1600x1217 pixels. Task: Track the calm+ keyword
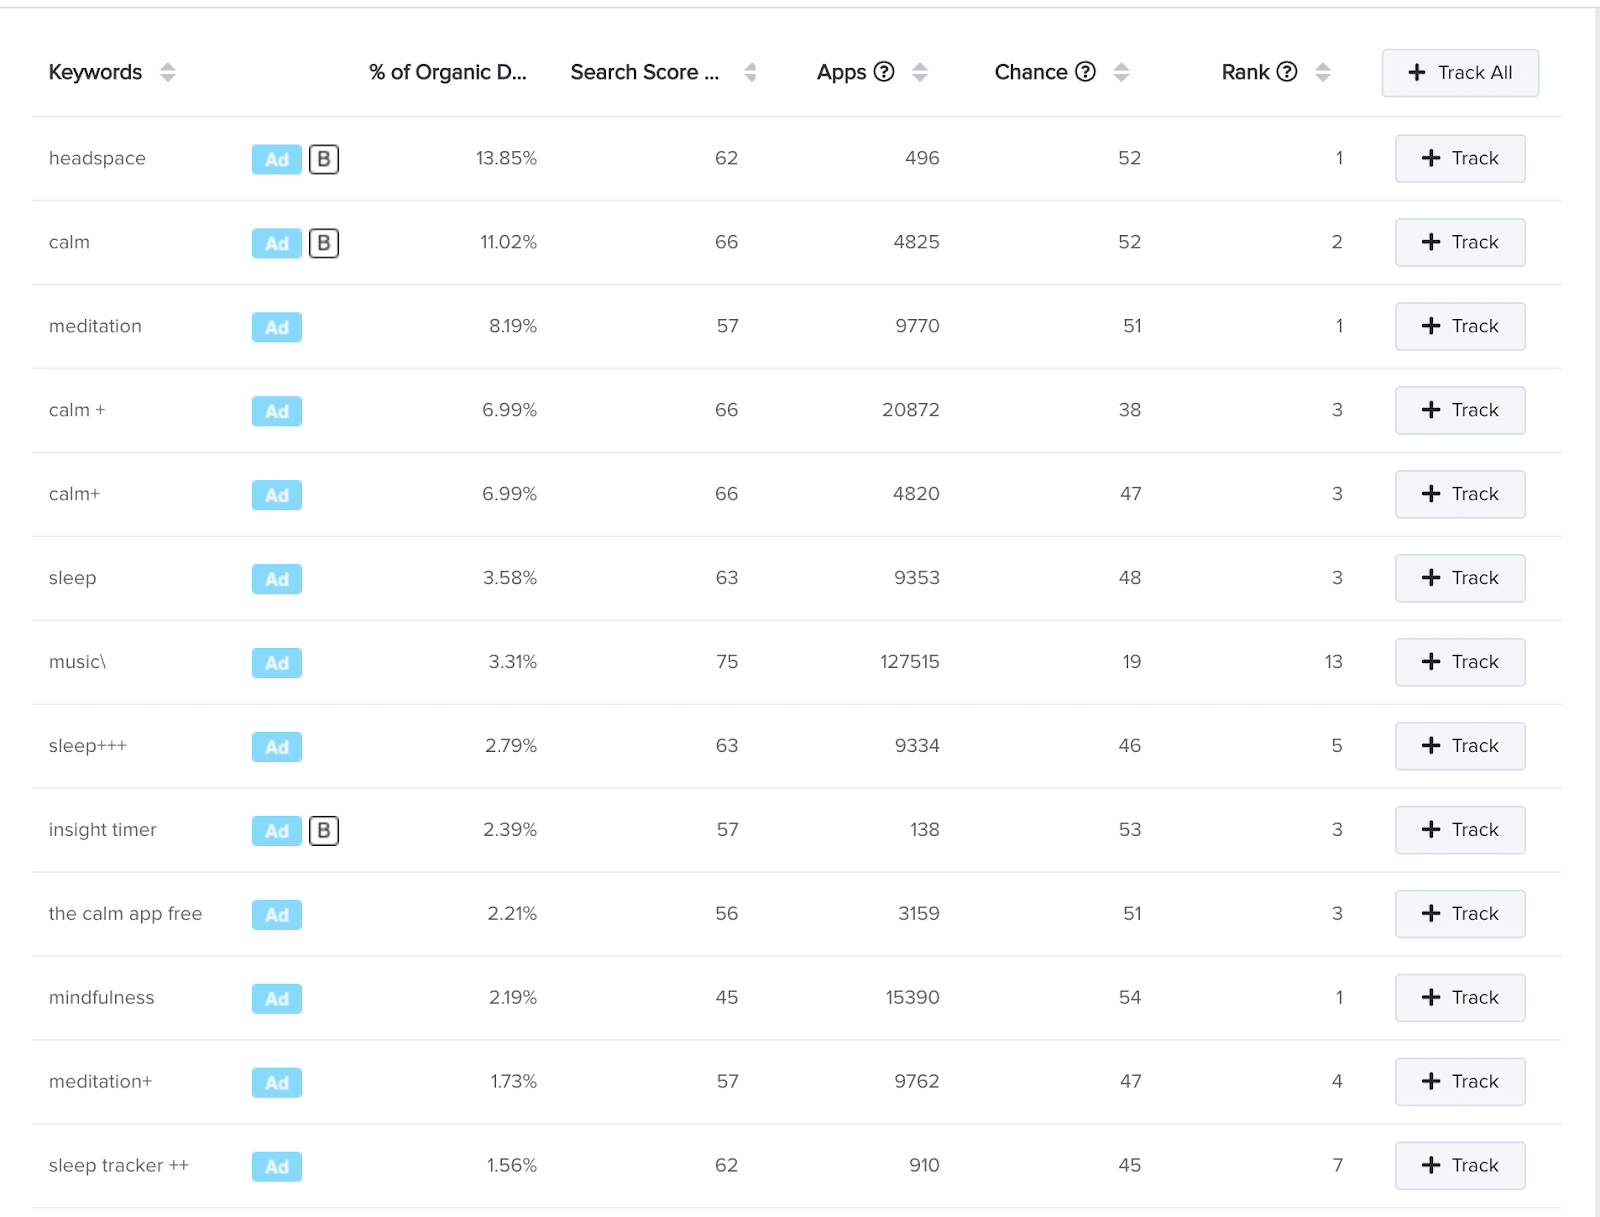coord(1460,494)
